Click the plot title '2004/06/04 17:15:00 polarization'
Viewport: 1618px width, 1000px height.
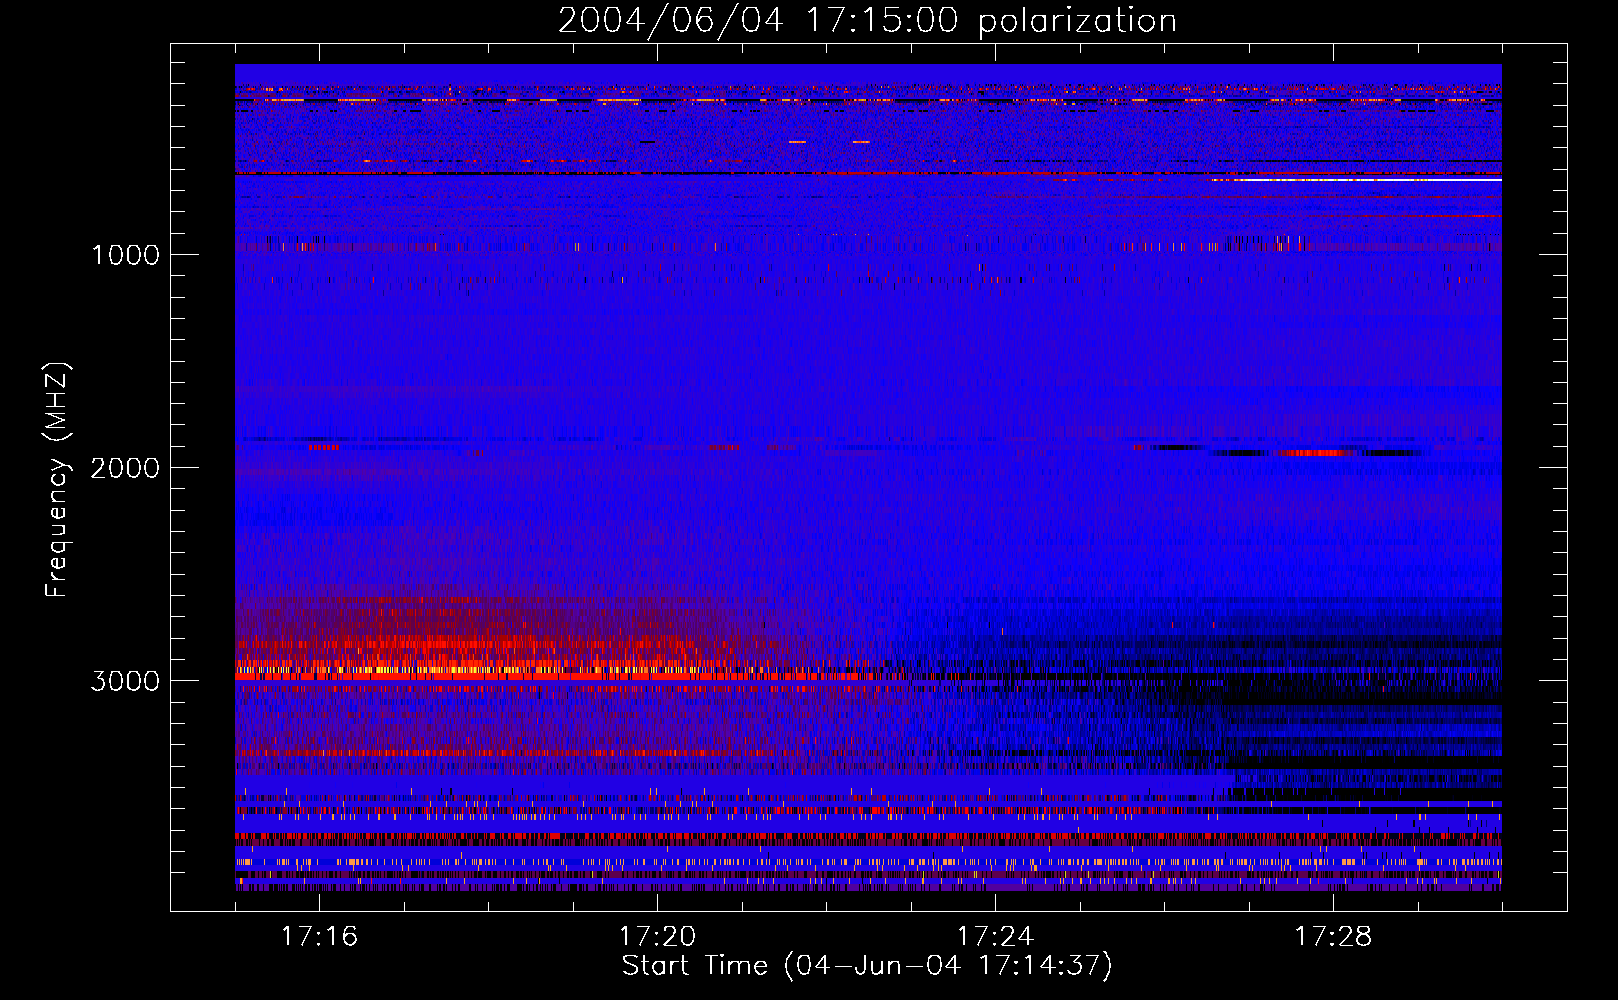(867, 21)
